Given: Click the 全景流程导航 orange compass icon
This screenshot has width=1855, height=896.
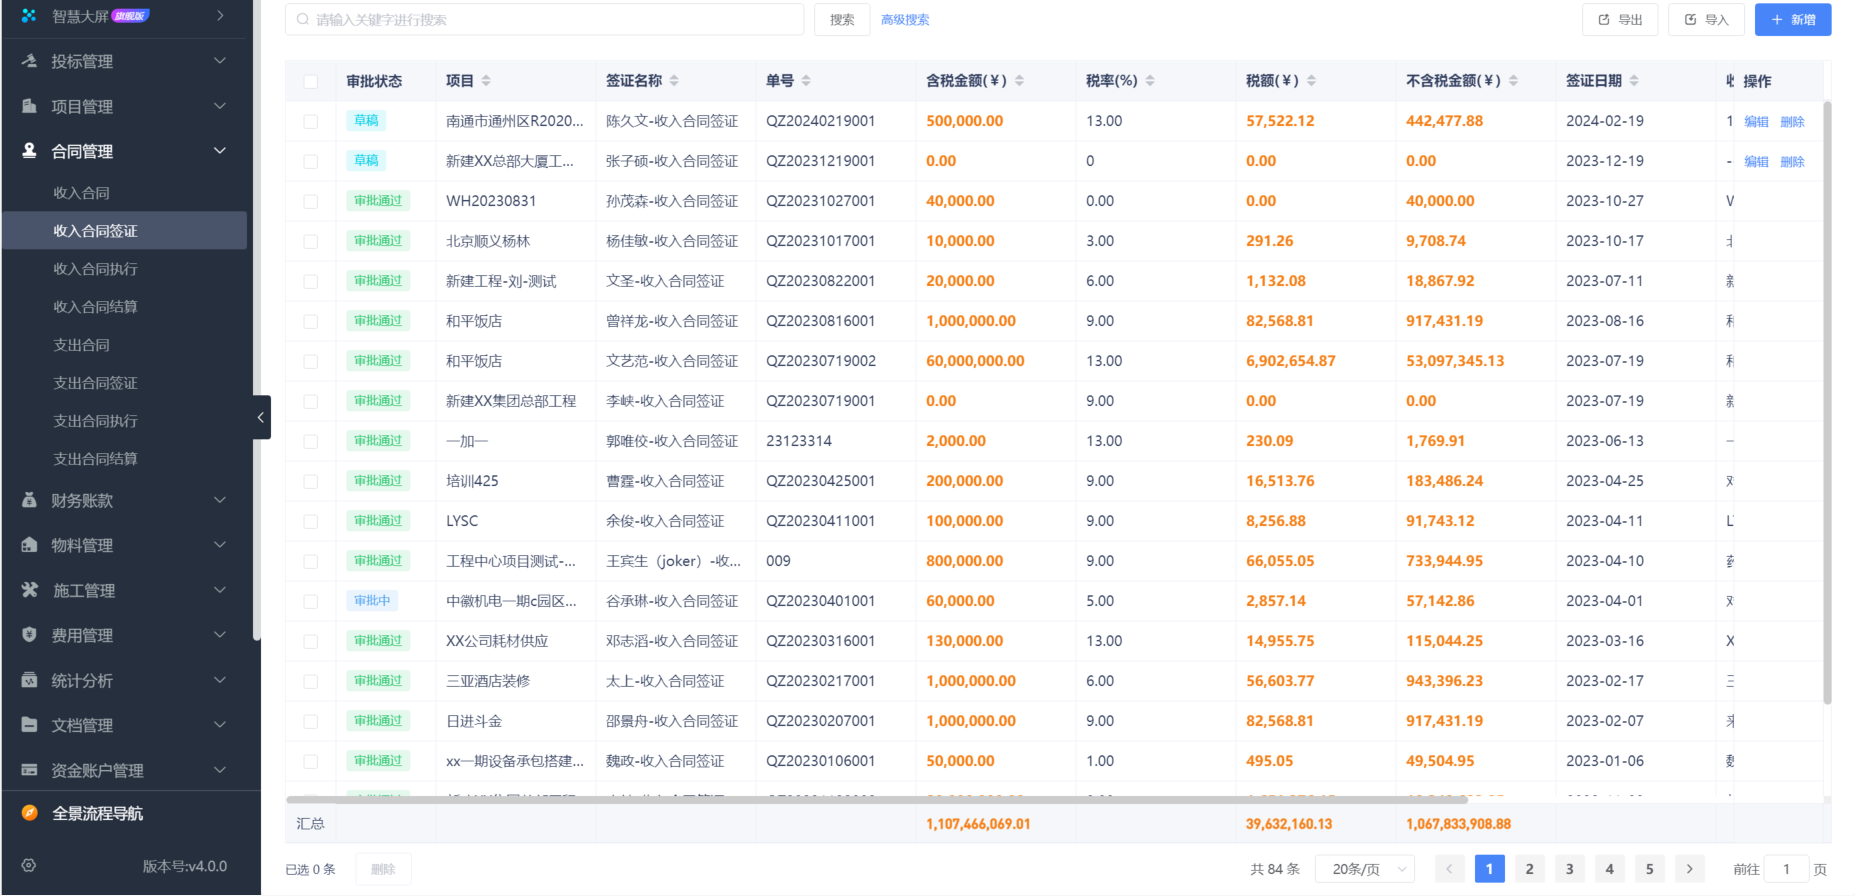Looking at the screenshot, I should click(x=29, y=813).
